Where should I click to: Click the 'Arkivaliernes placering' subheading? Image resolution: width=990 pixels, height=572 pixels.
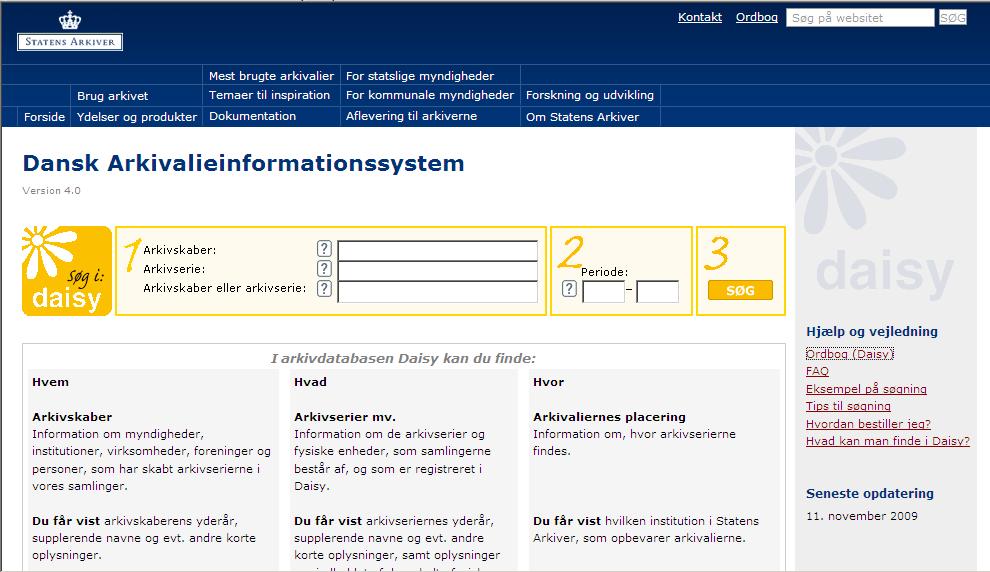tap(609, 417)
